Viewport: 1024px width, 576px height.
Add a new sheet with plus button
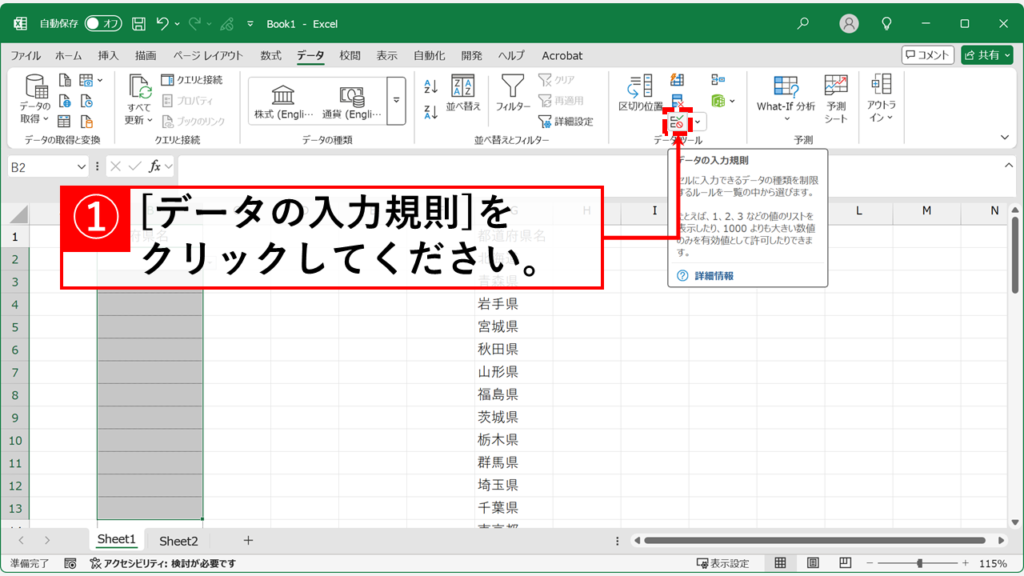coord(248,540)
